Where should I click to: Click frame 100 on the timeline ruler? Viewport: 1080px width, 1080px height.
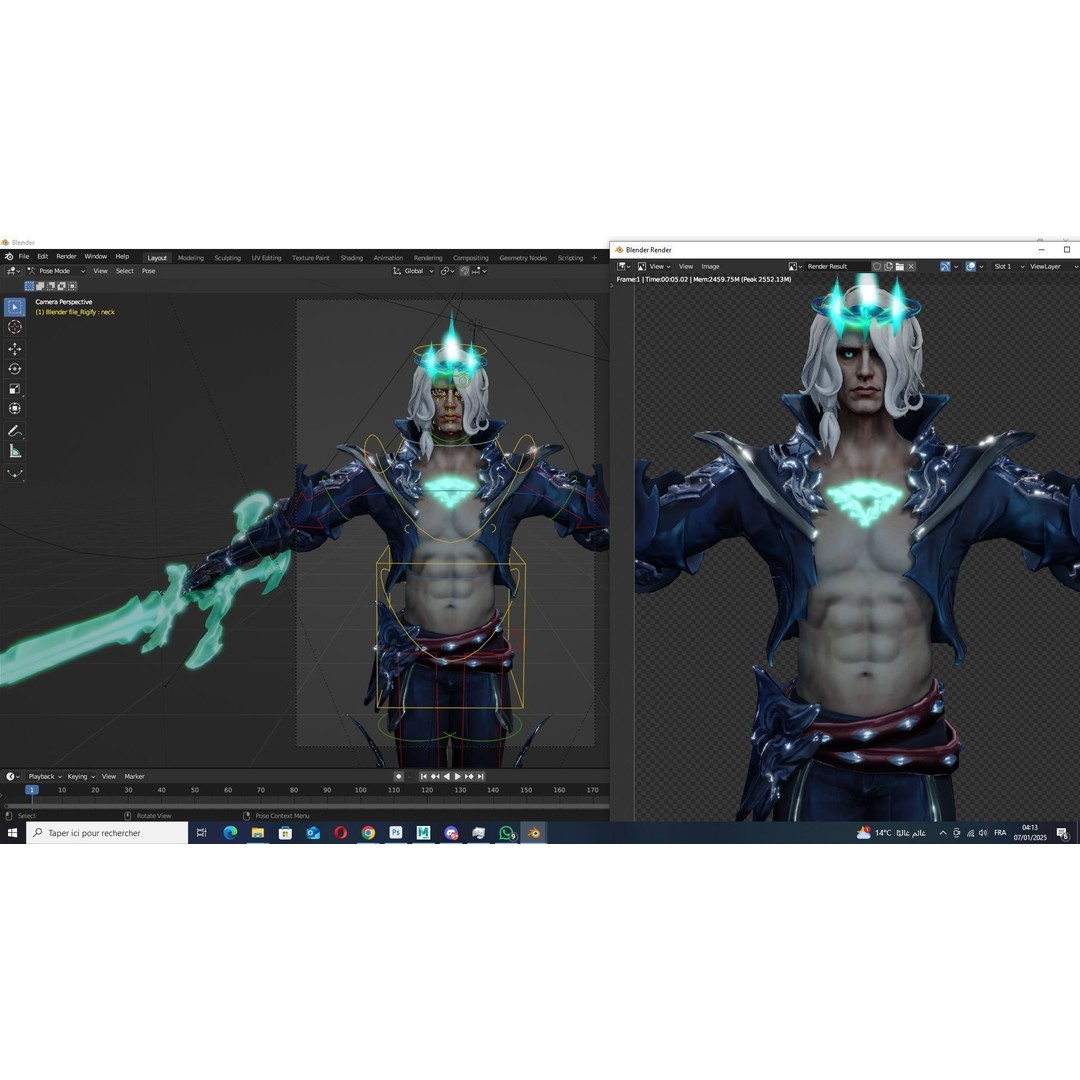point(360,790)
